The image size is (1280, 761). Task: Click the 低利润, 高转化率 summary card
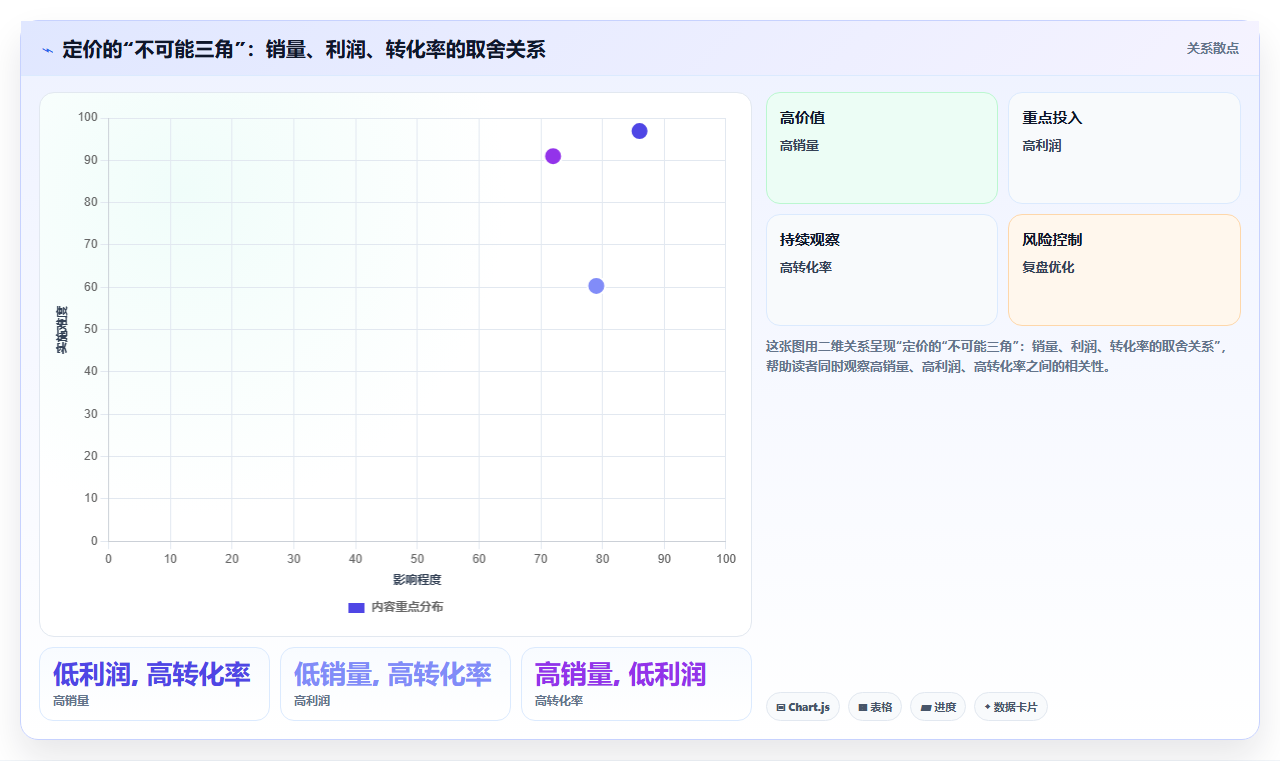click(154, 684)
